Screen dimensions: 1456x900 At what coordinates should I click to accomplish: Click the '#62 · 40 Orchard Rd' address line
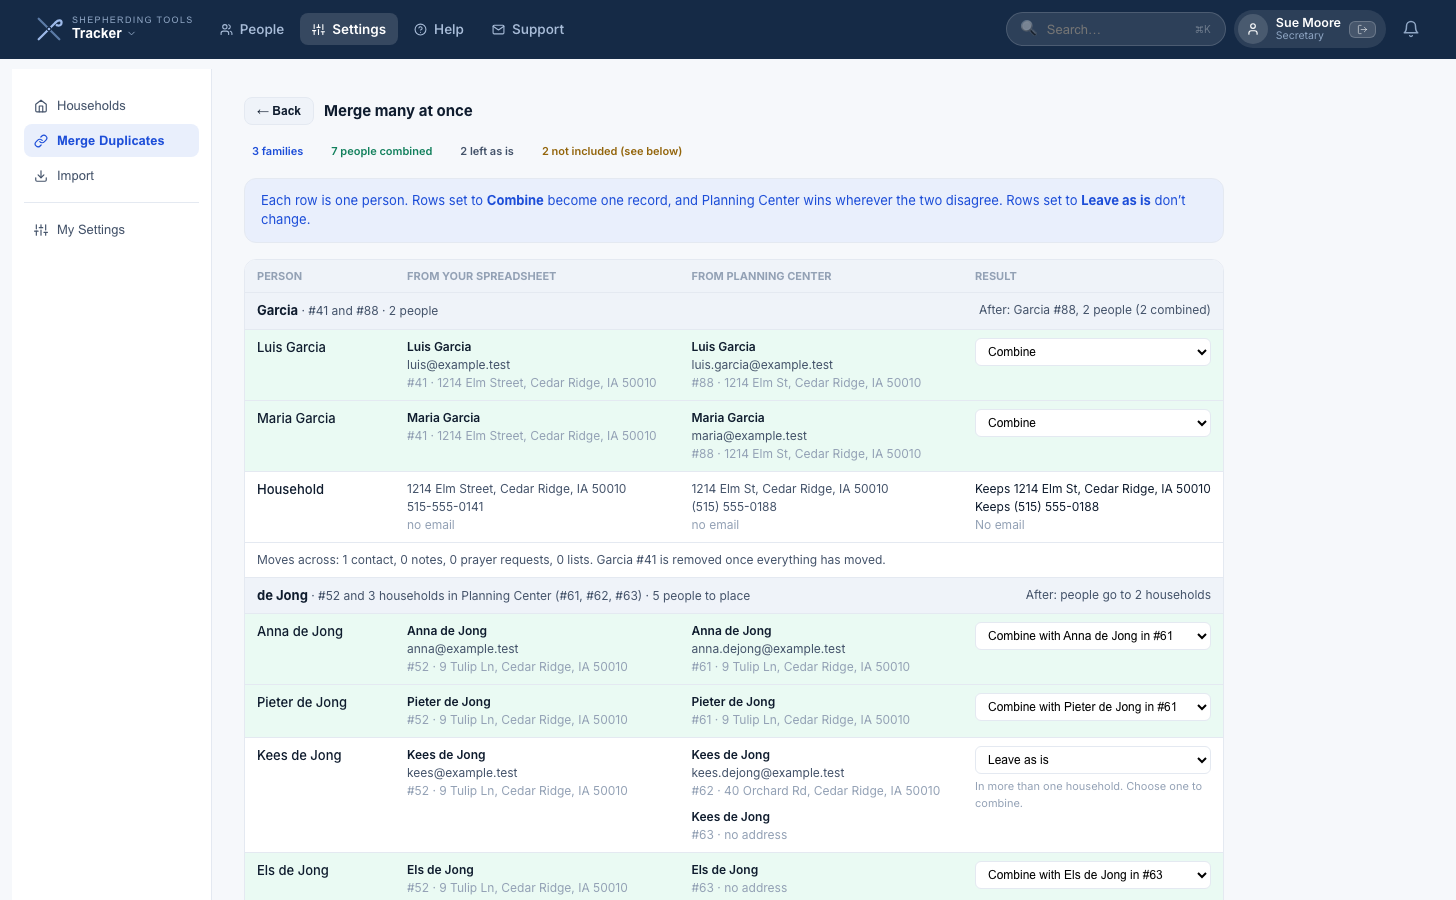(x=816, y=791)
